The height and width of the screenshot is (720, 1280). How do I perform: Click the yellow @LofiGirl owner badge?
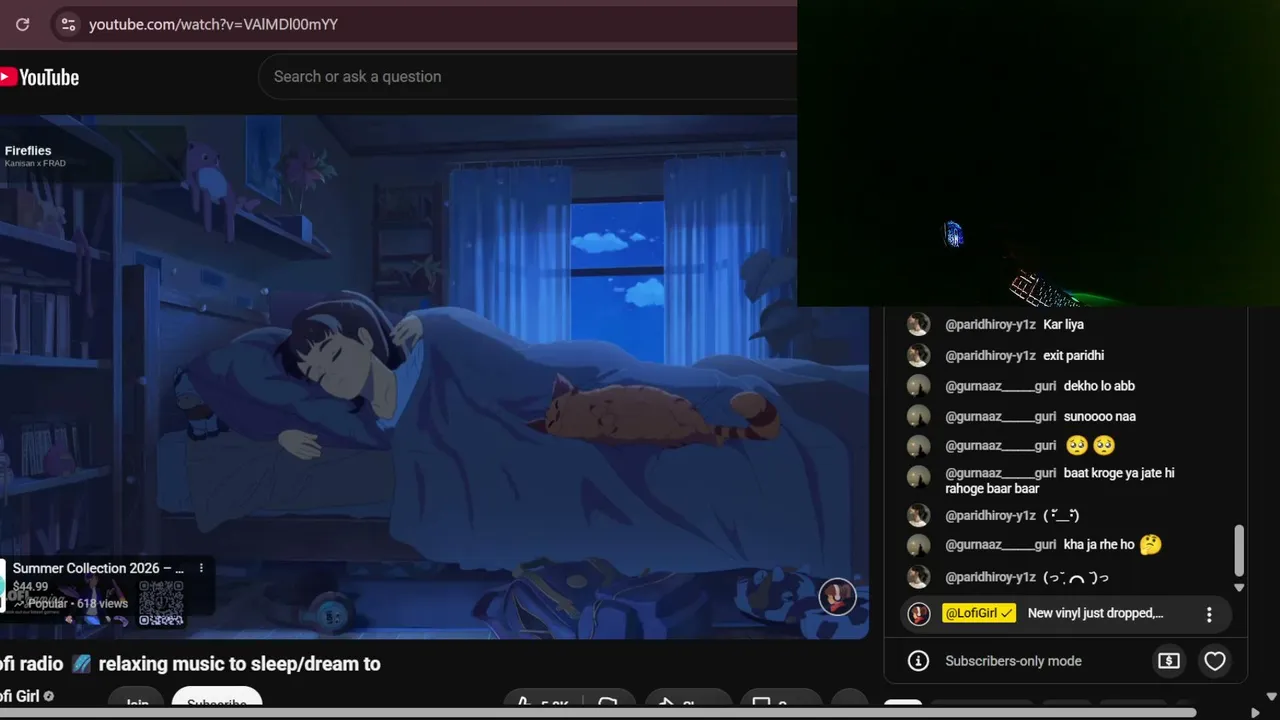(x=979, y=613)
